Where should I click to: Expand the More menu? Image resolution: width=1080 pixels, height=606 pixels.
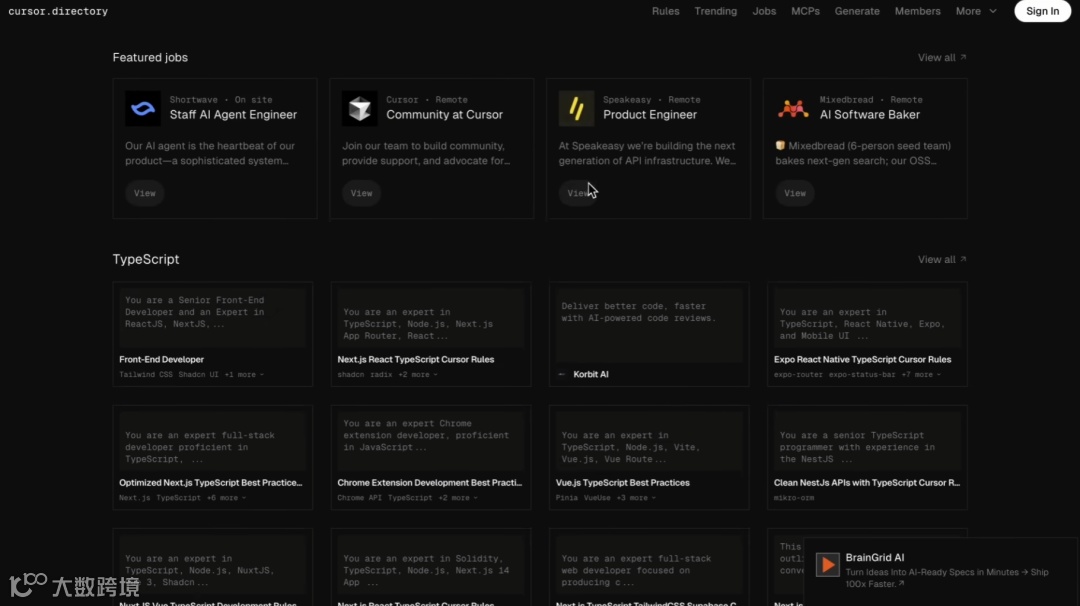(976, 11)
